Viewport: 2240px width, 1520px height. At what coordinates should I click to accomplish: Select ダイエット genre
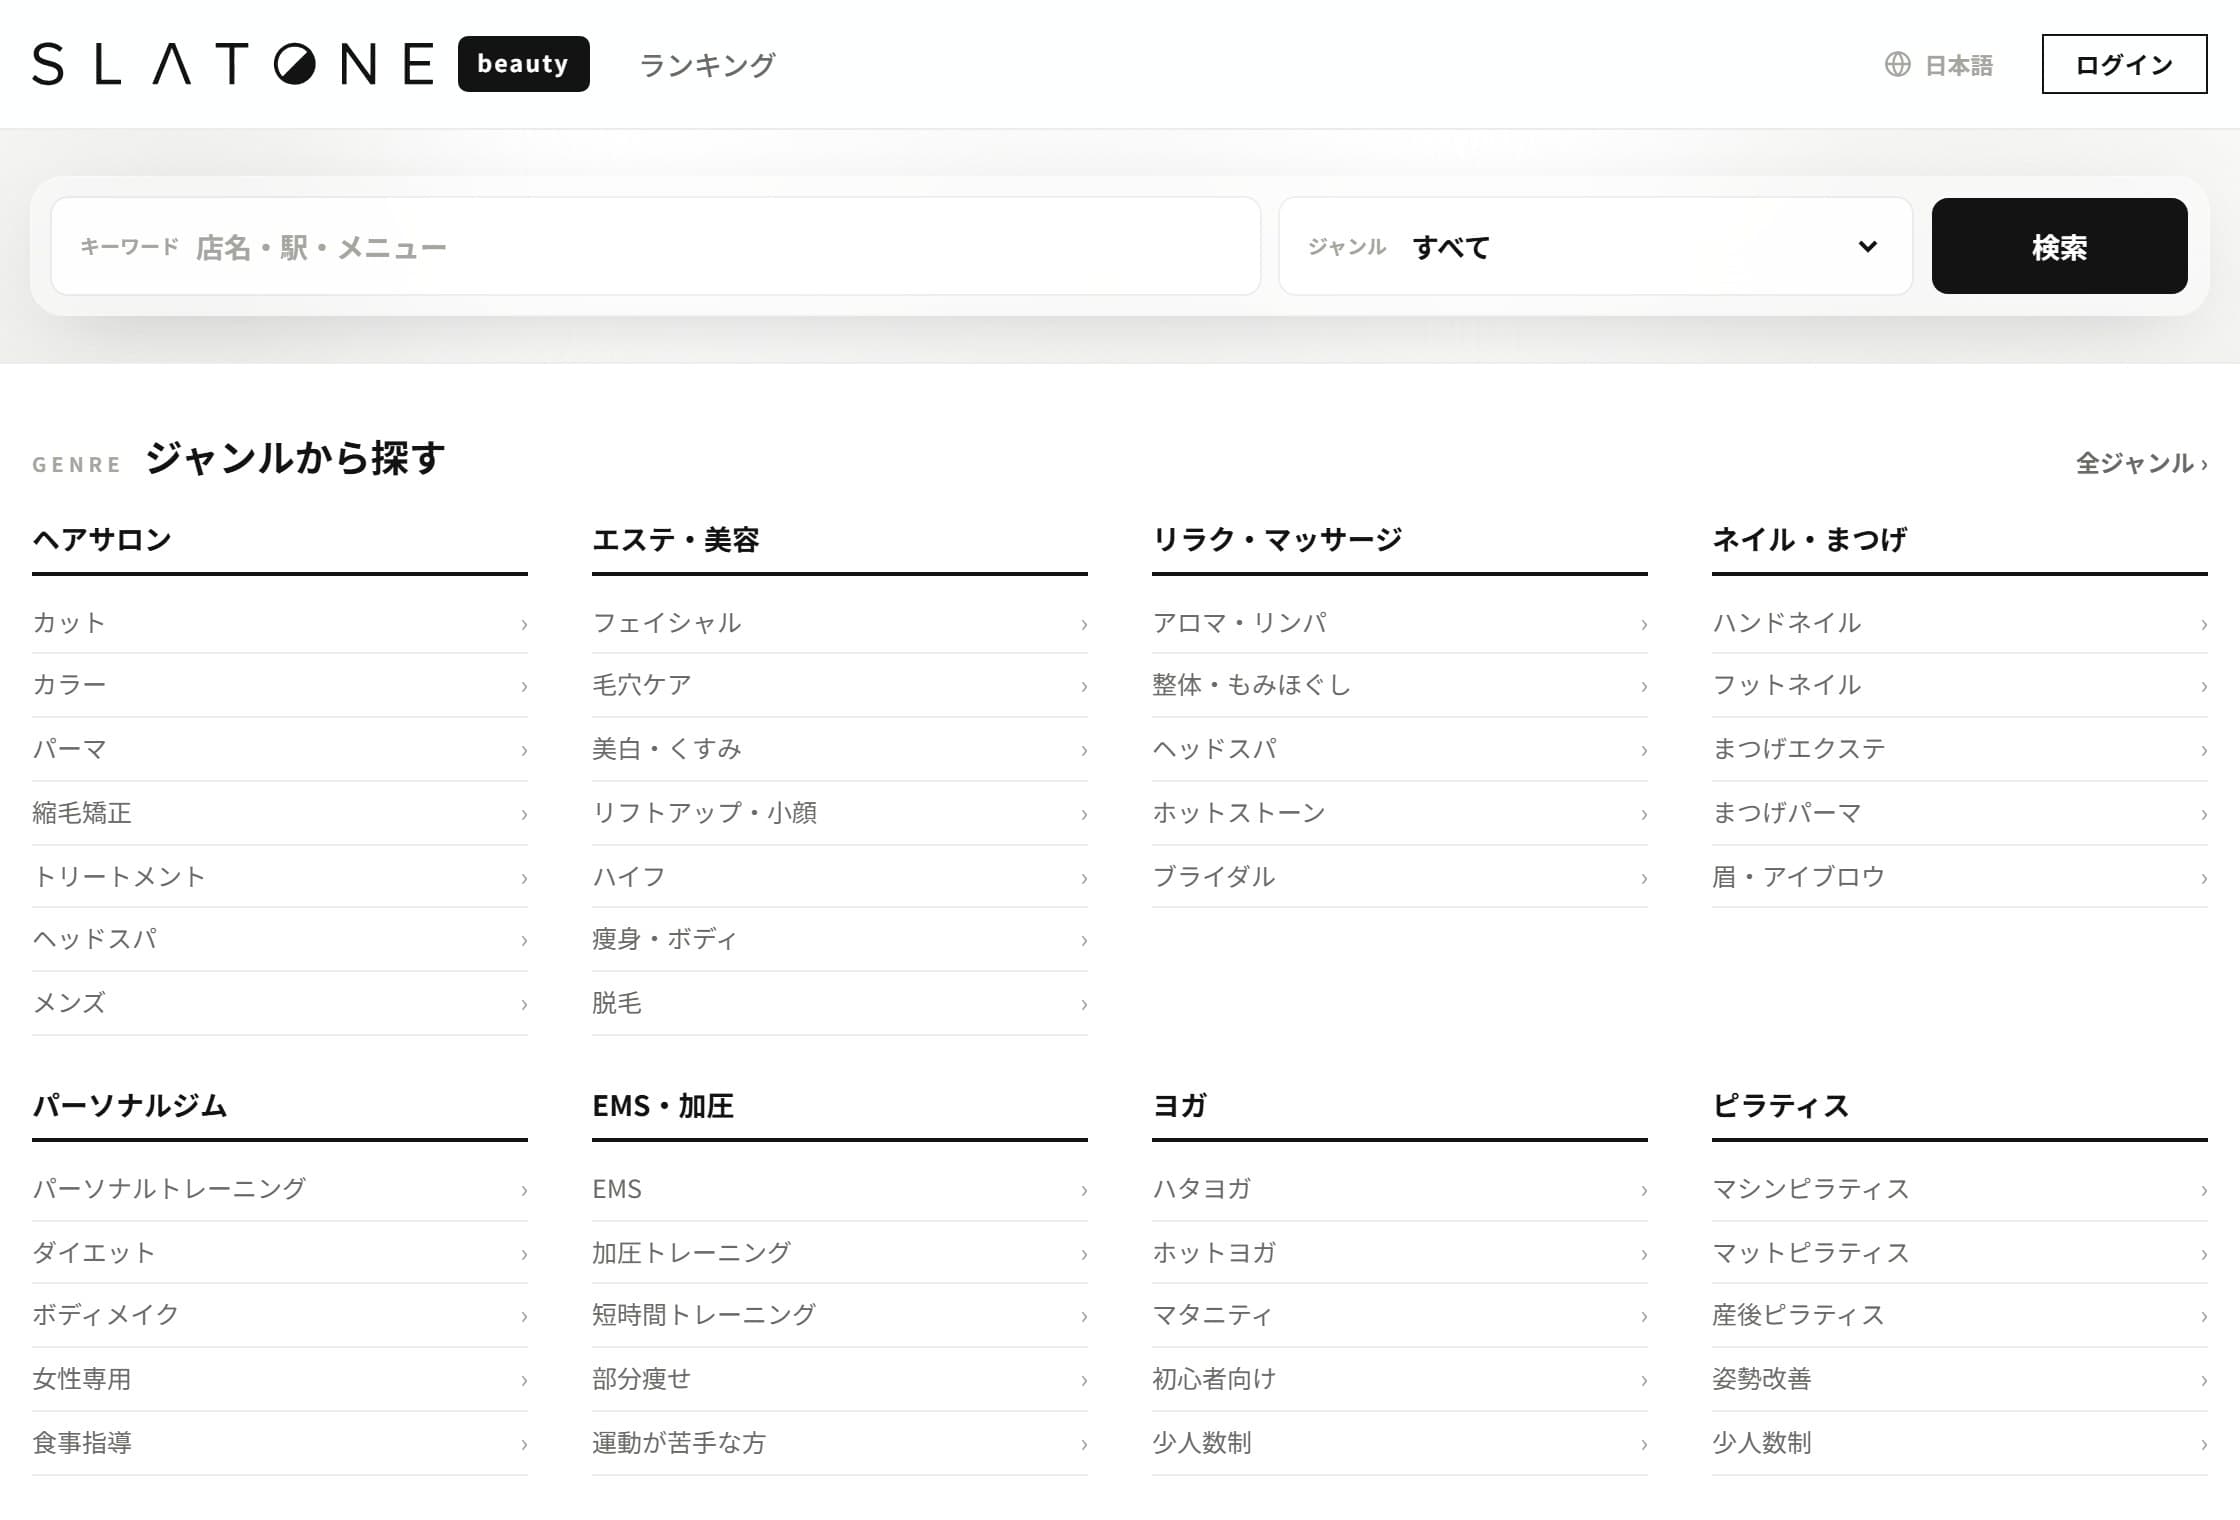click(x=280, y=1253)
